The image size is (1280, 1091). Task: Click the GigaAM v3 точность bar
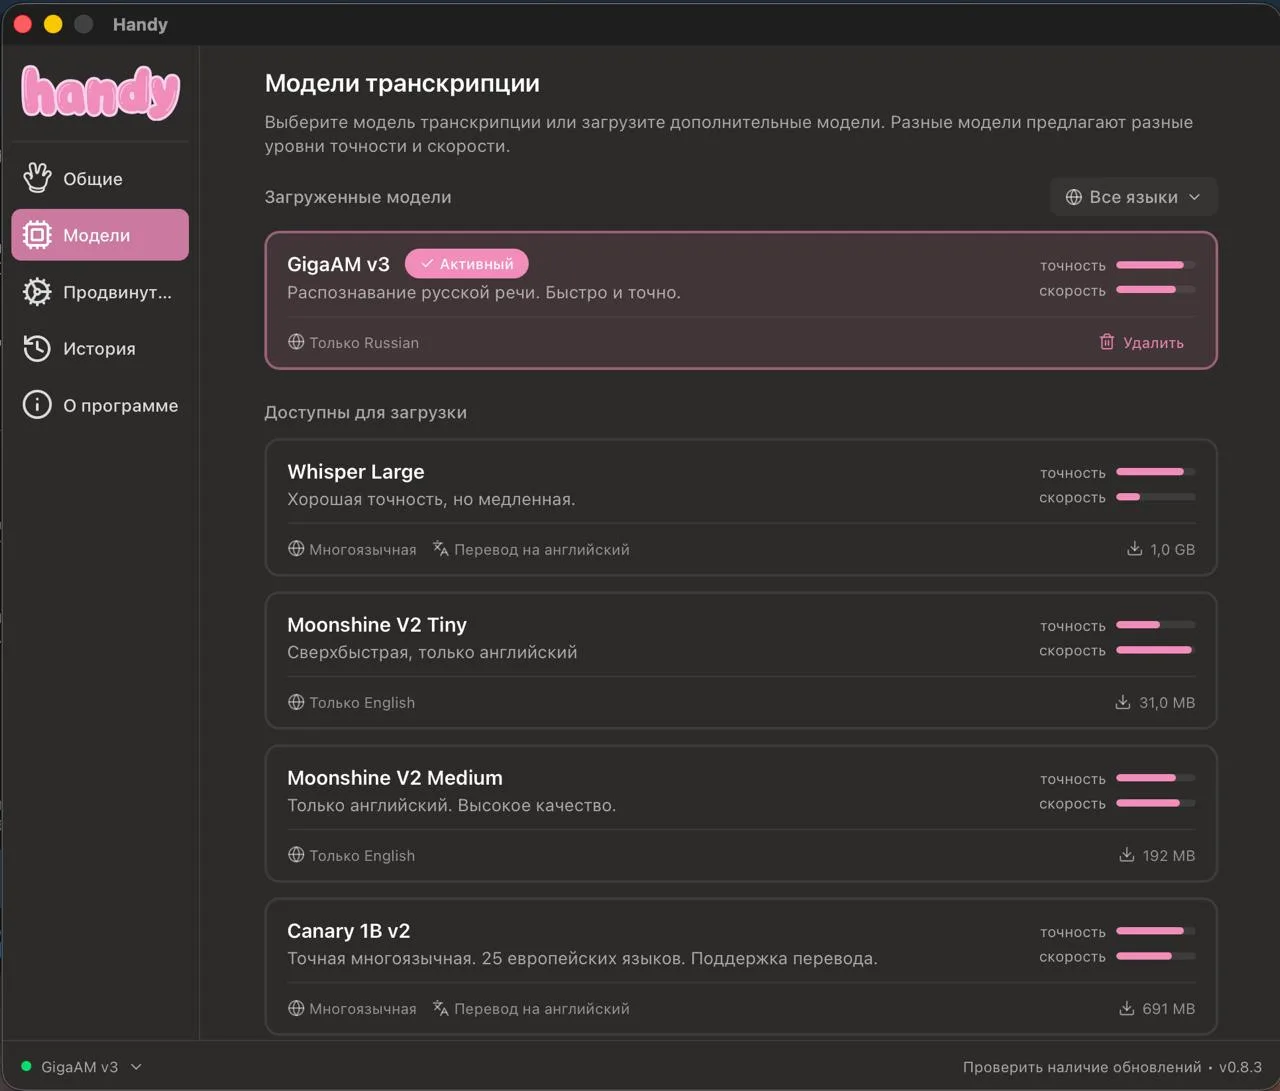pyautogui.click(x=1156, y=265)
